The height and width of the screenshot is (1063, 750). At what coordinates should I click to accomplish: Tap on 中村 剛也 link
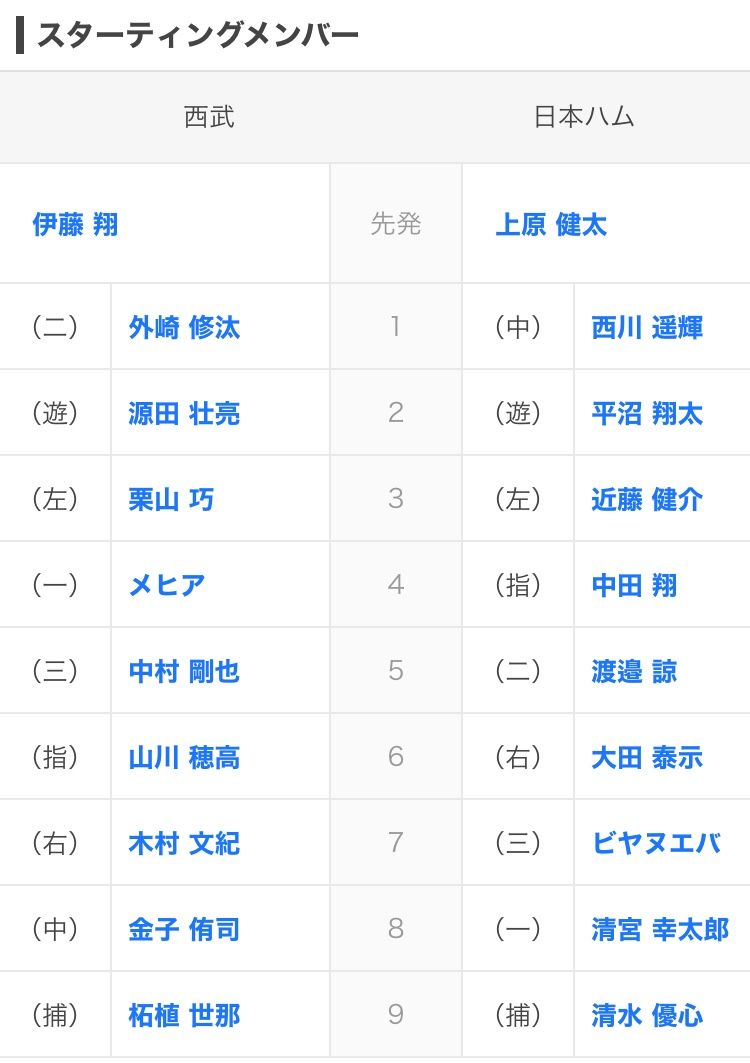click(184, 672)
